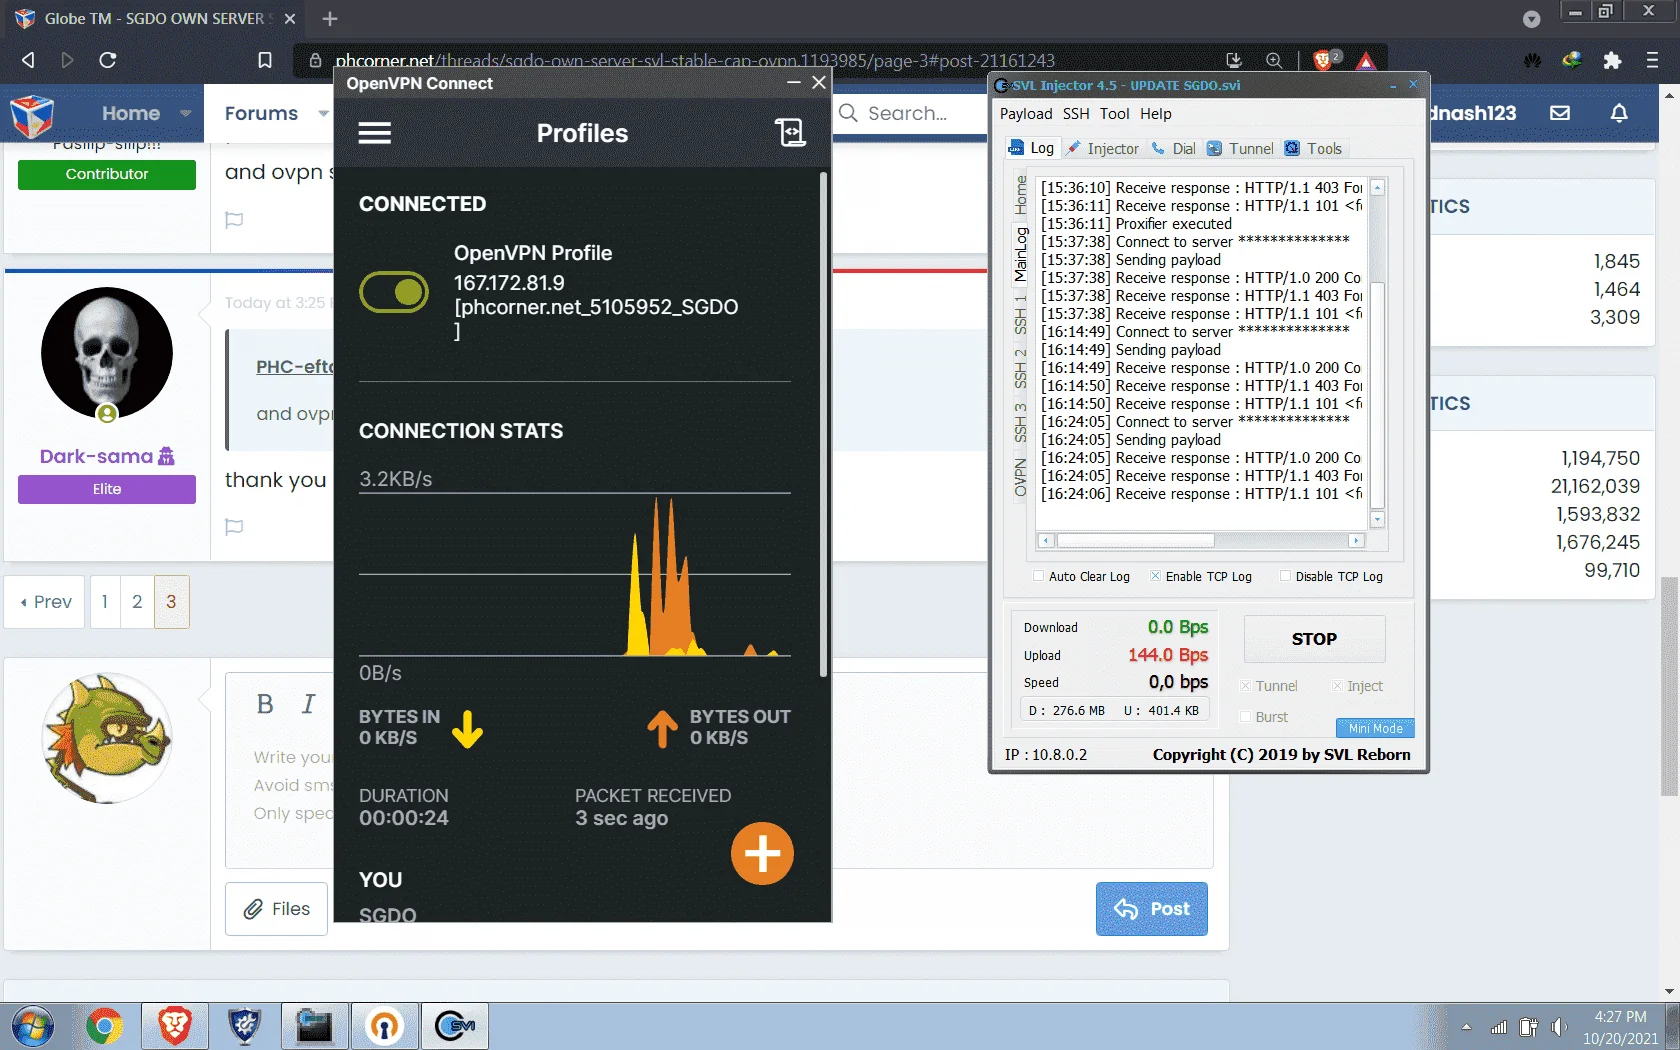Click the volume speaker tray icon

[x=1558, y=1027]
